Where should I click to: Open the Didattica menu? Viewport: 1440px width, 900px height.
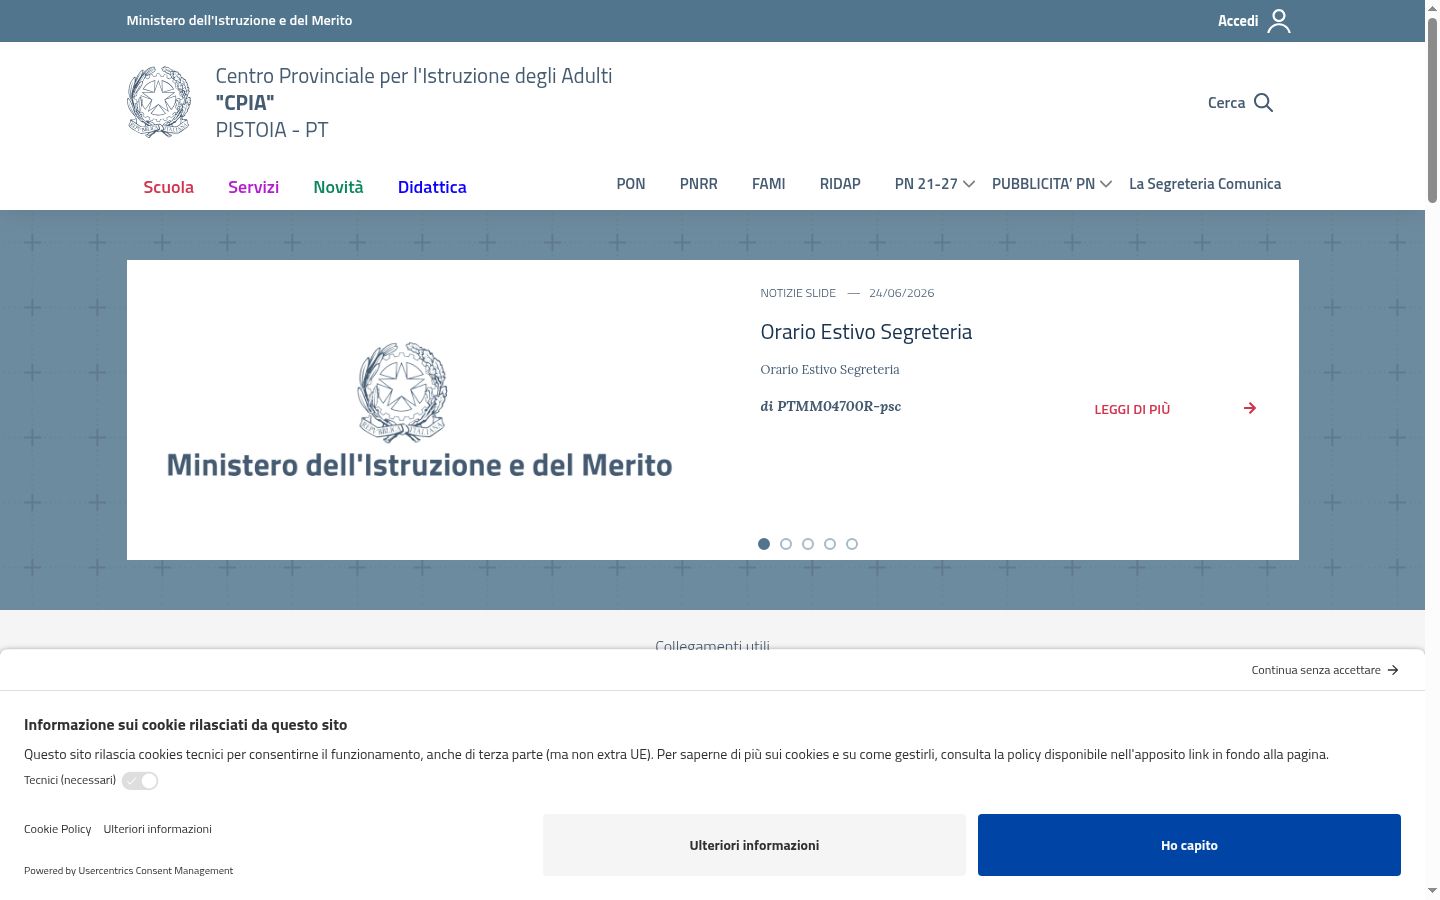click(x=432, y=187)
